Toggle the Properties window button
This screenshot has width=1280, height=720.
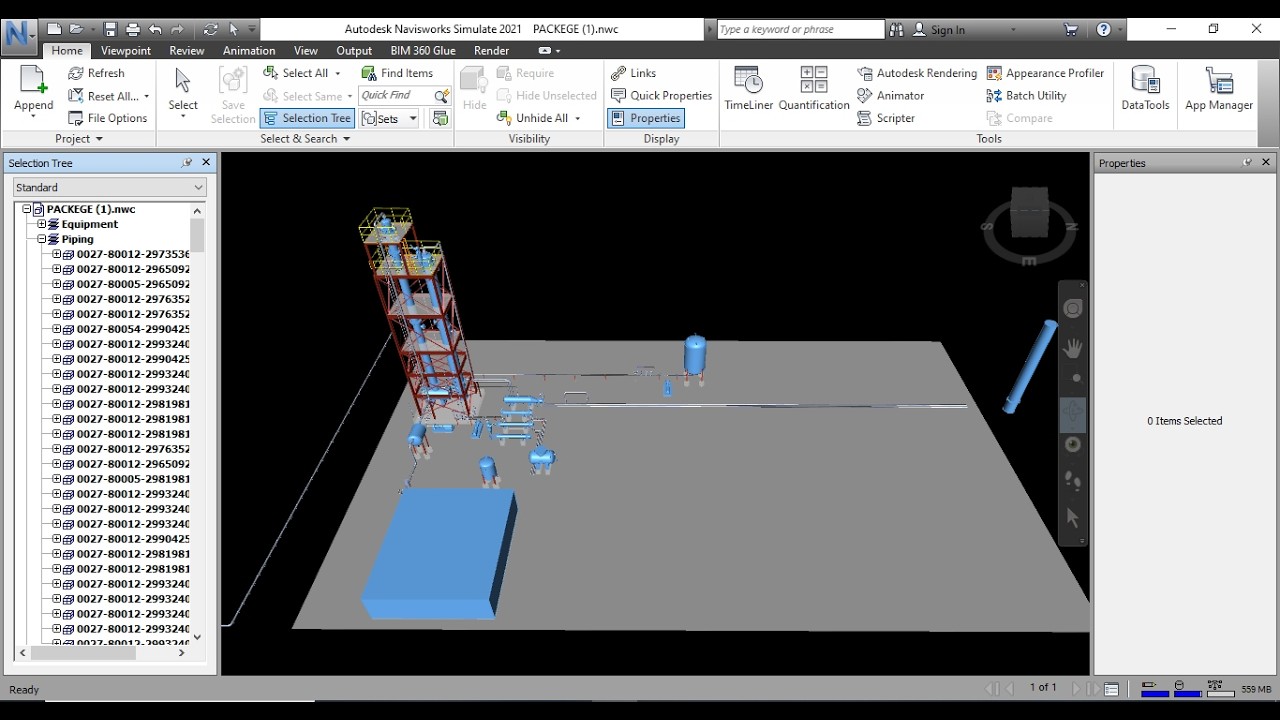click(646, 118)
